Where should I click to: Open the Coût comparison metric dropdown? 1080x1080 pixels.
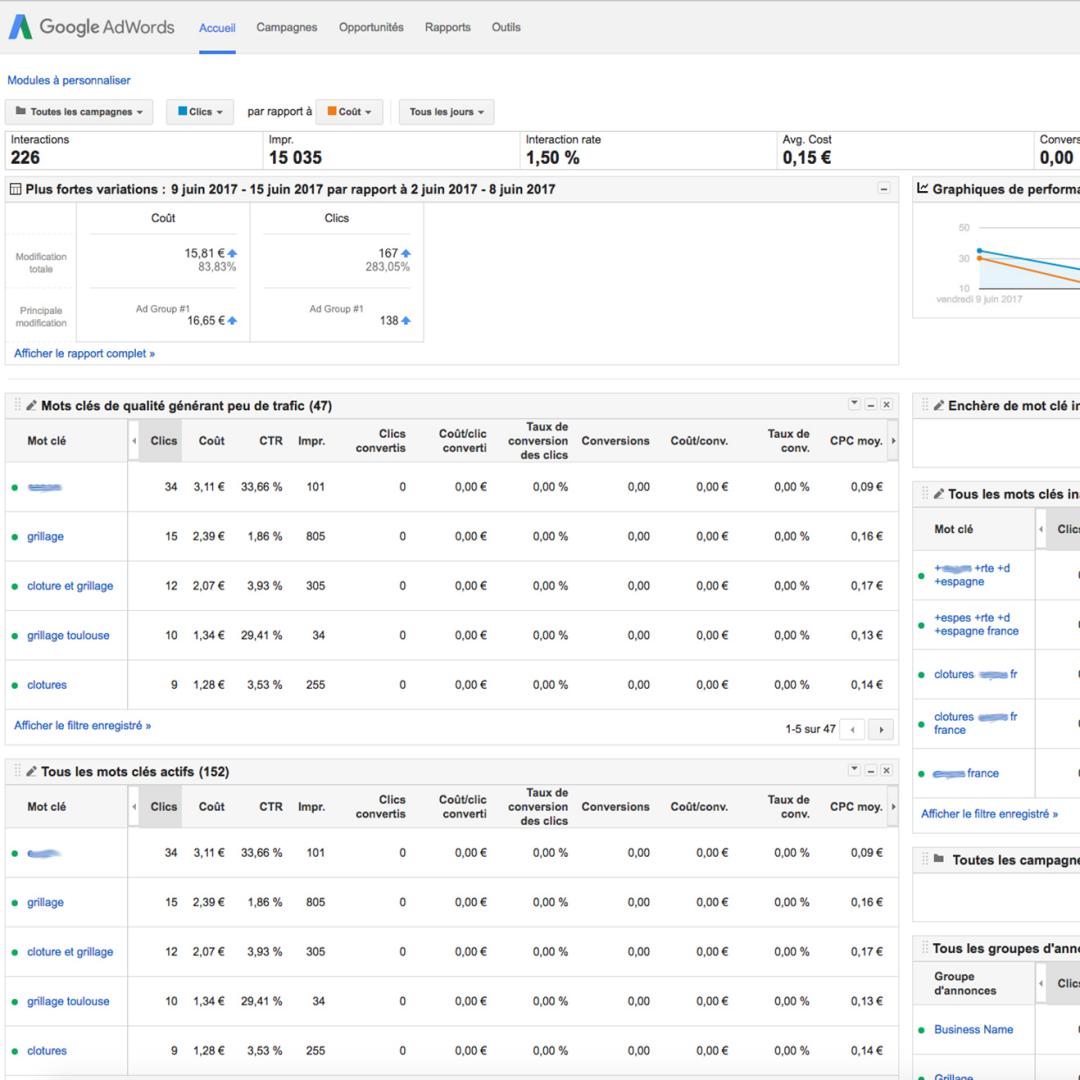click(x=349, y=112)
